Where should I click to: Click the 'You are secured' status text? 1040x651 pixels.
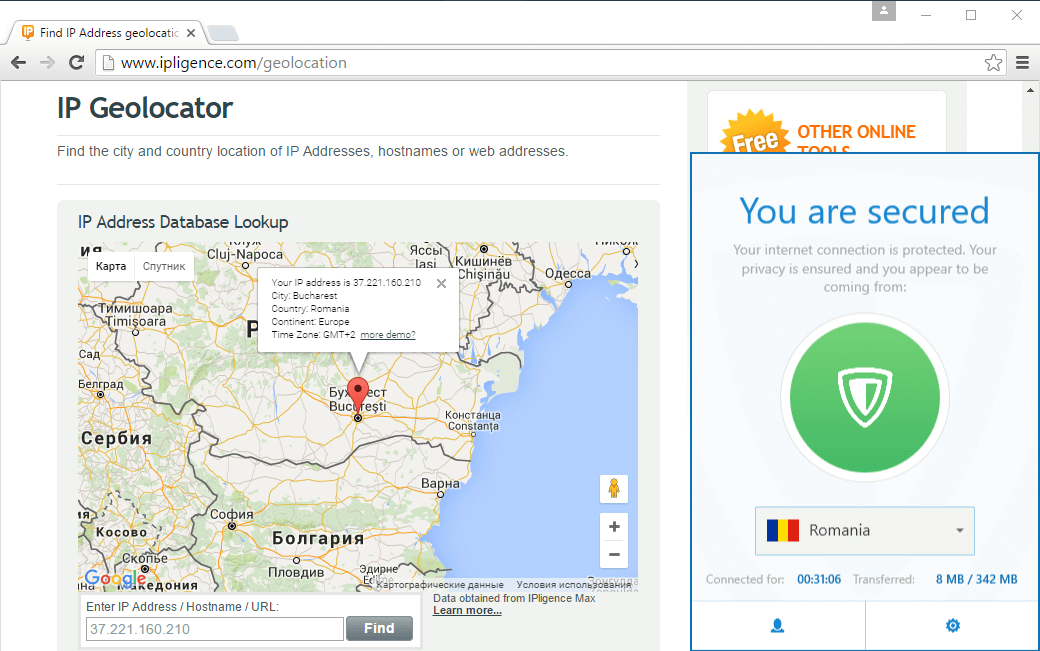(x=864, y=211)
